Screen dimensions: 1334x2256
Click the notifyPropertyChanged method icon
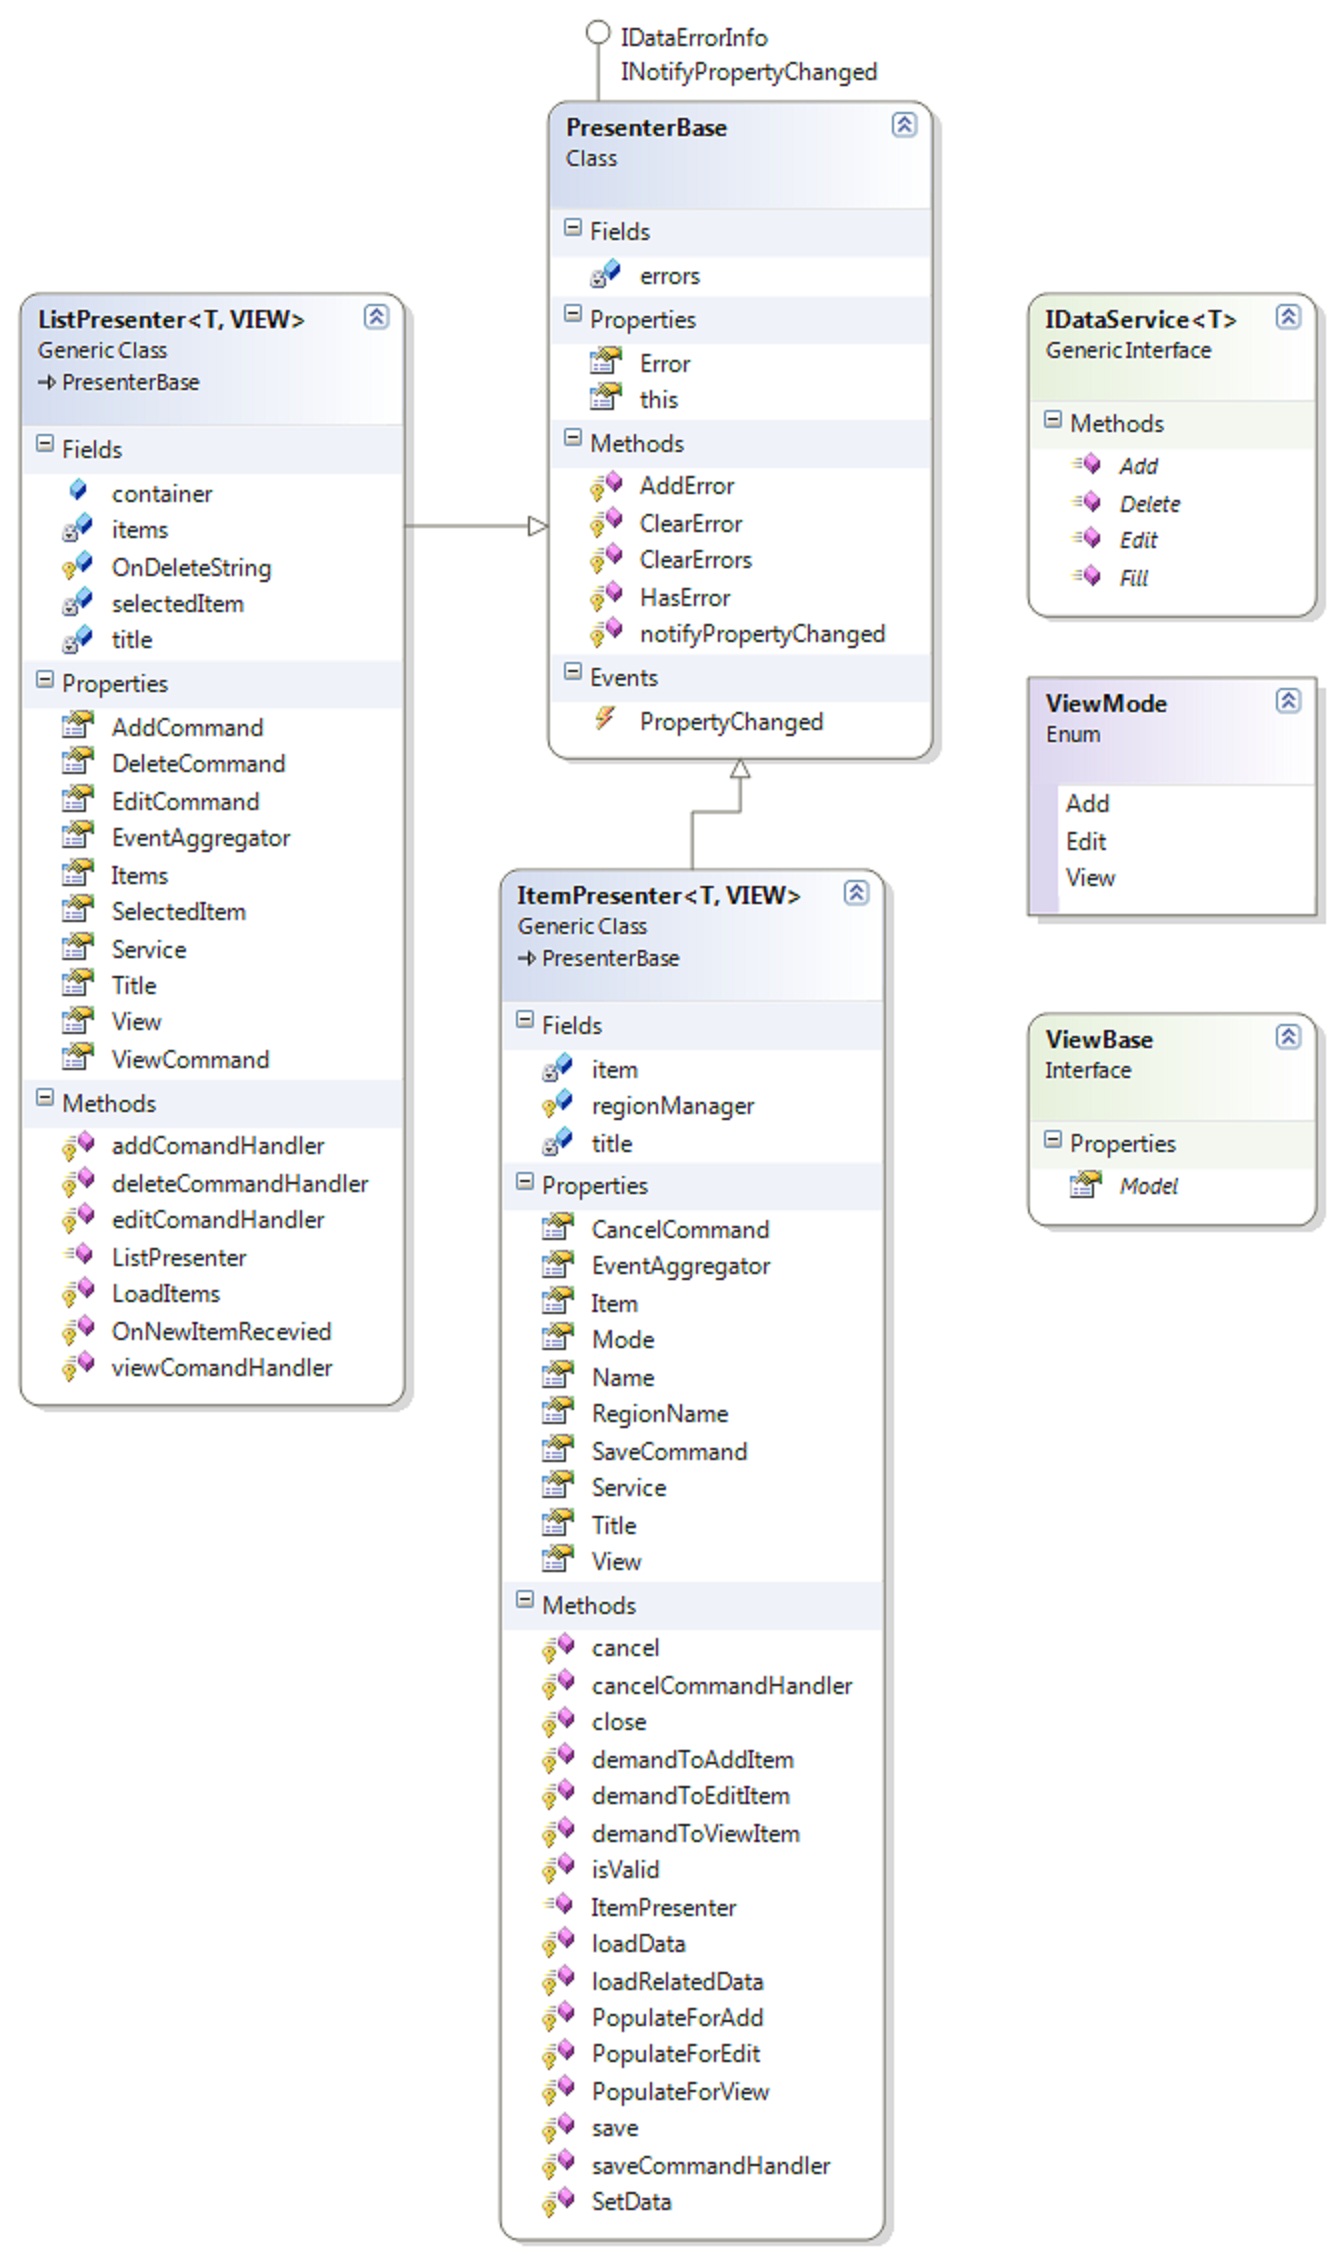[605, 634]
